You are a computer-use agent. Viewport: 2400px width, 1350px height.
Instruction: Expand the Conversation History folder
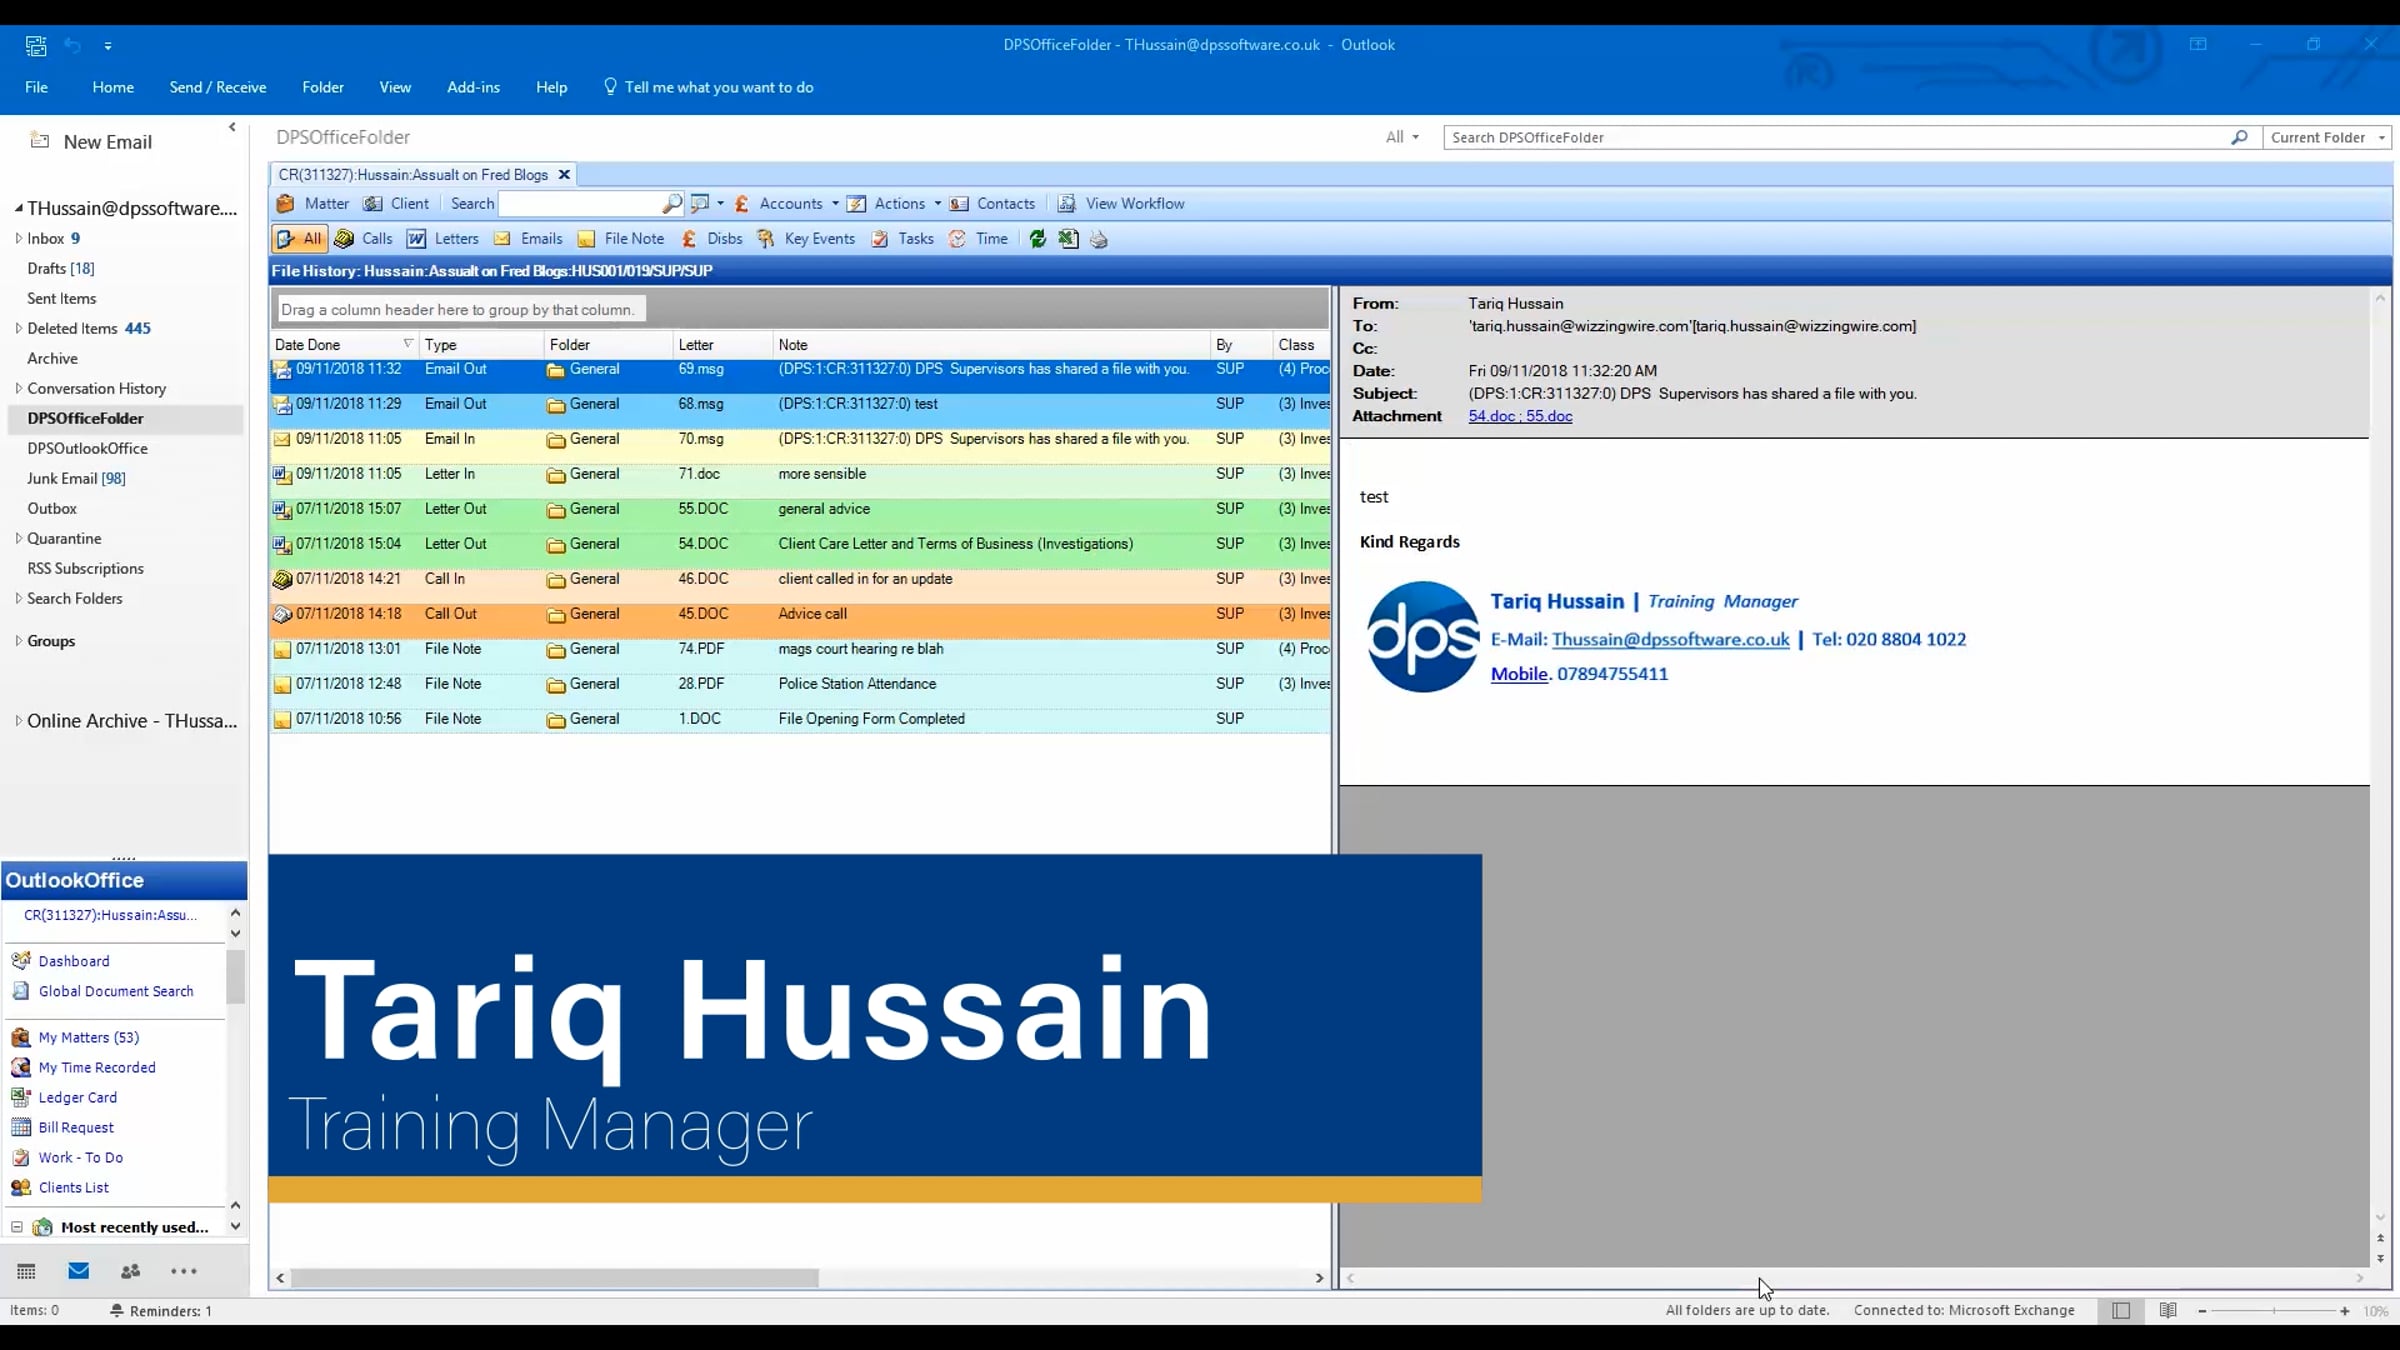click(x=18, y=388)
